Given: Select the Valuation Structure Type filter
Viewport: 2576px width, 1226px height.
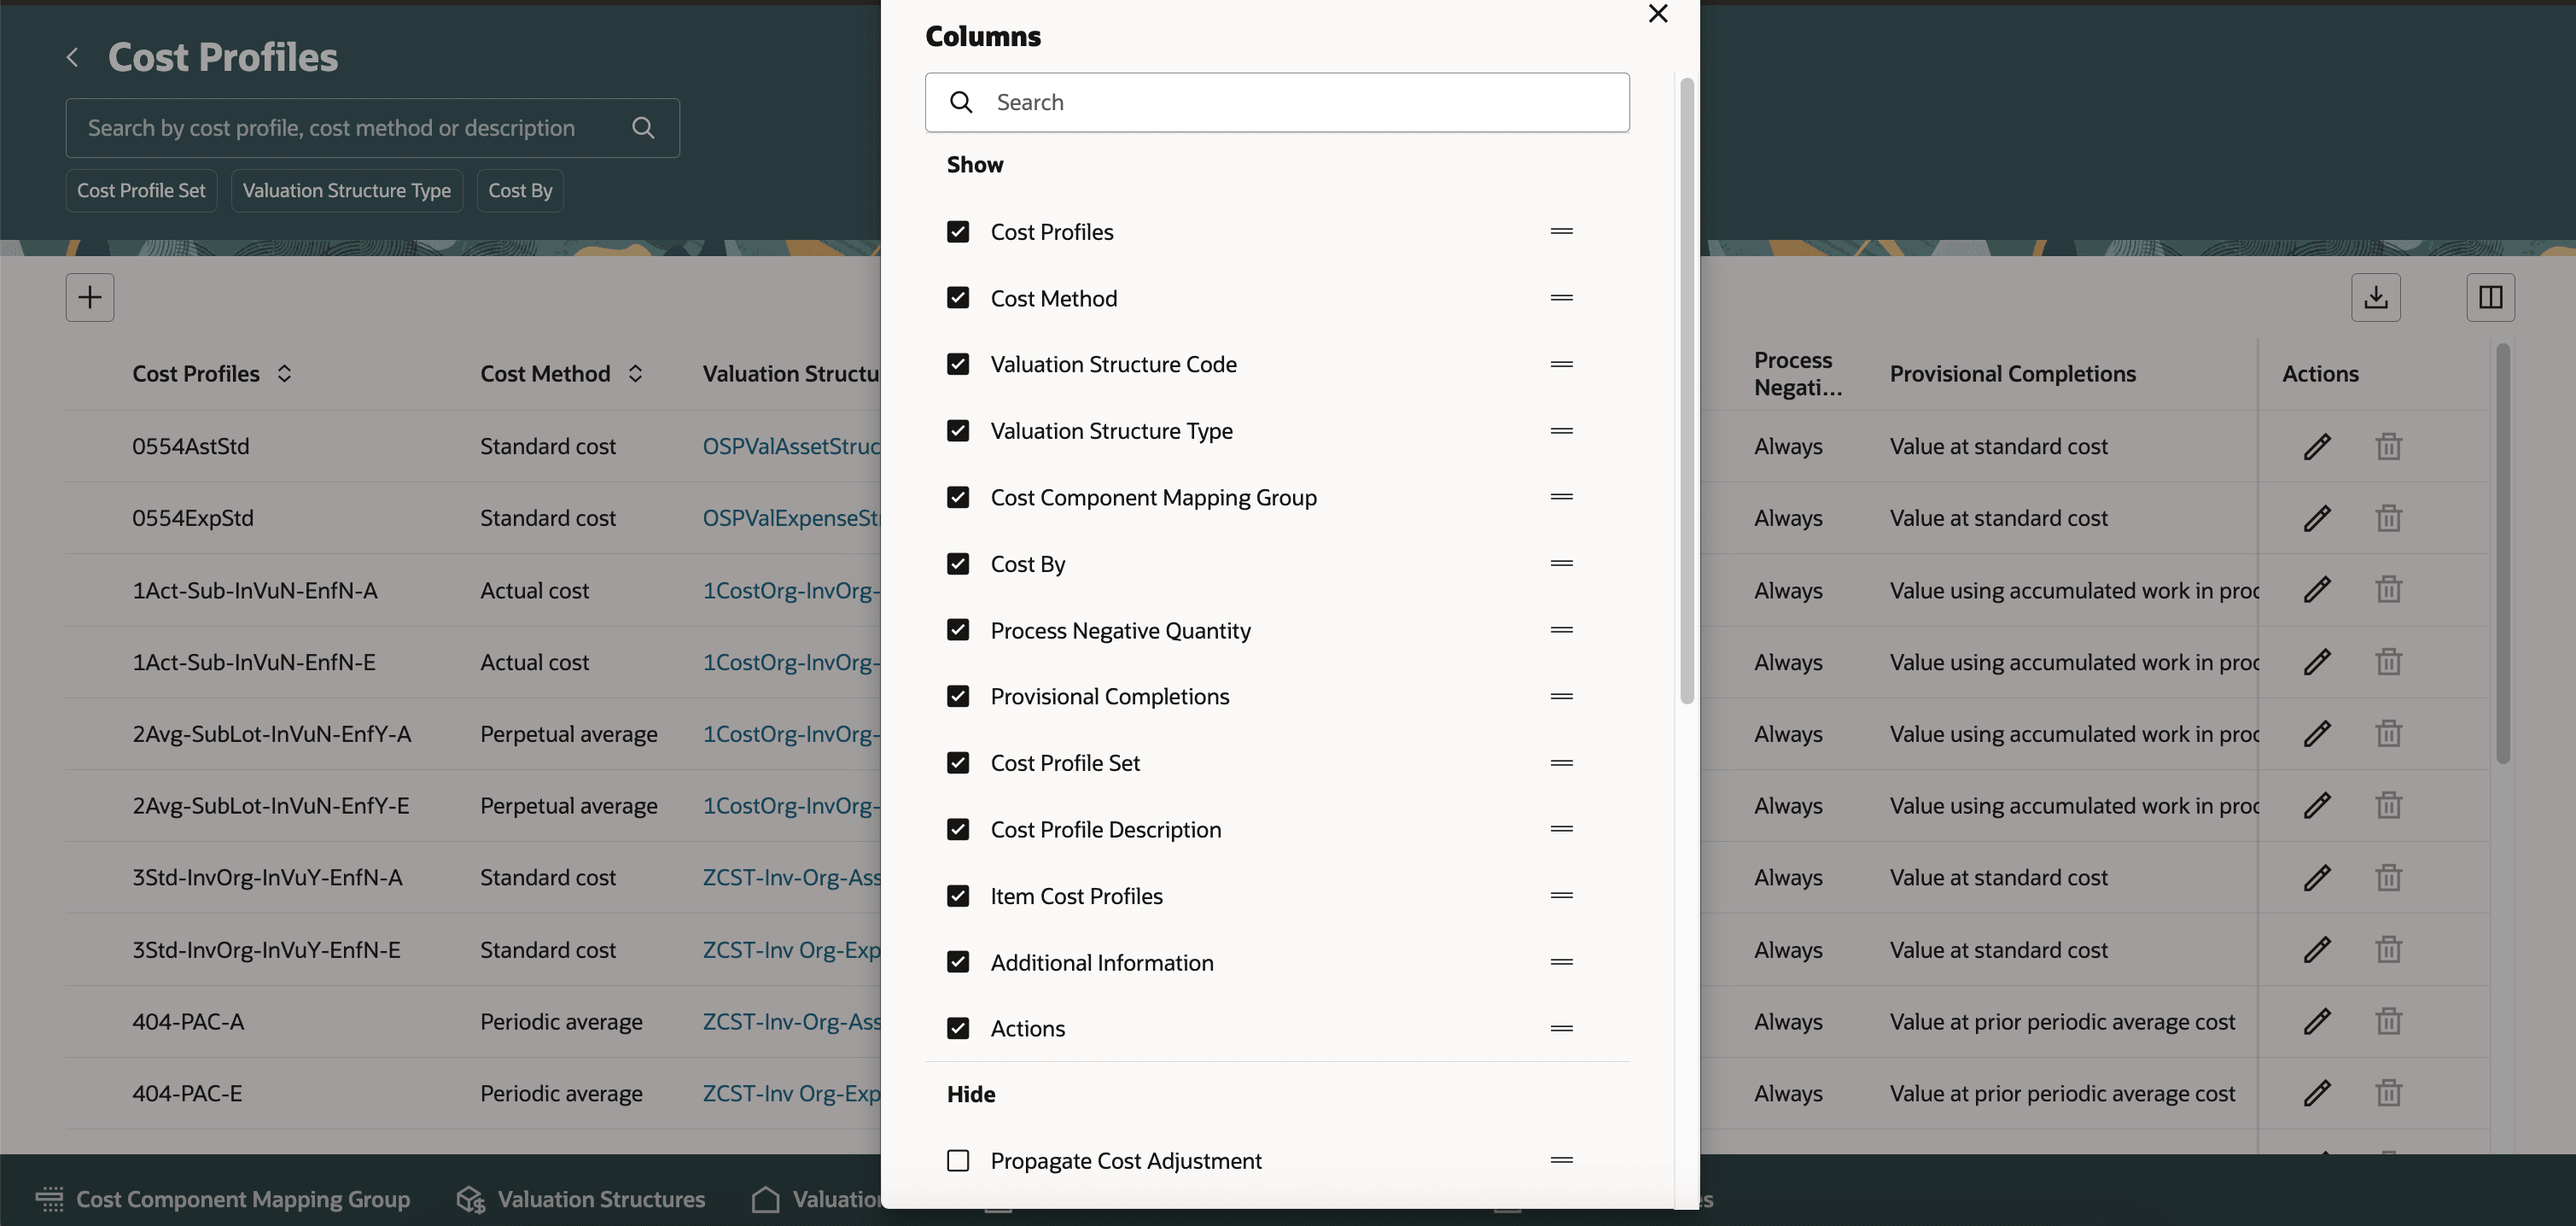Looking at the screenshot, I should point(346,190).
